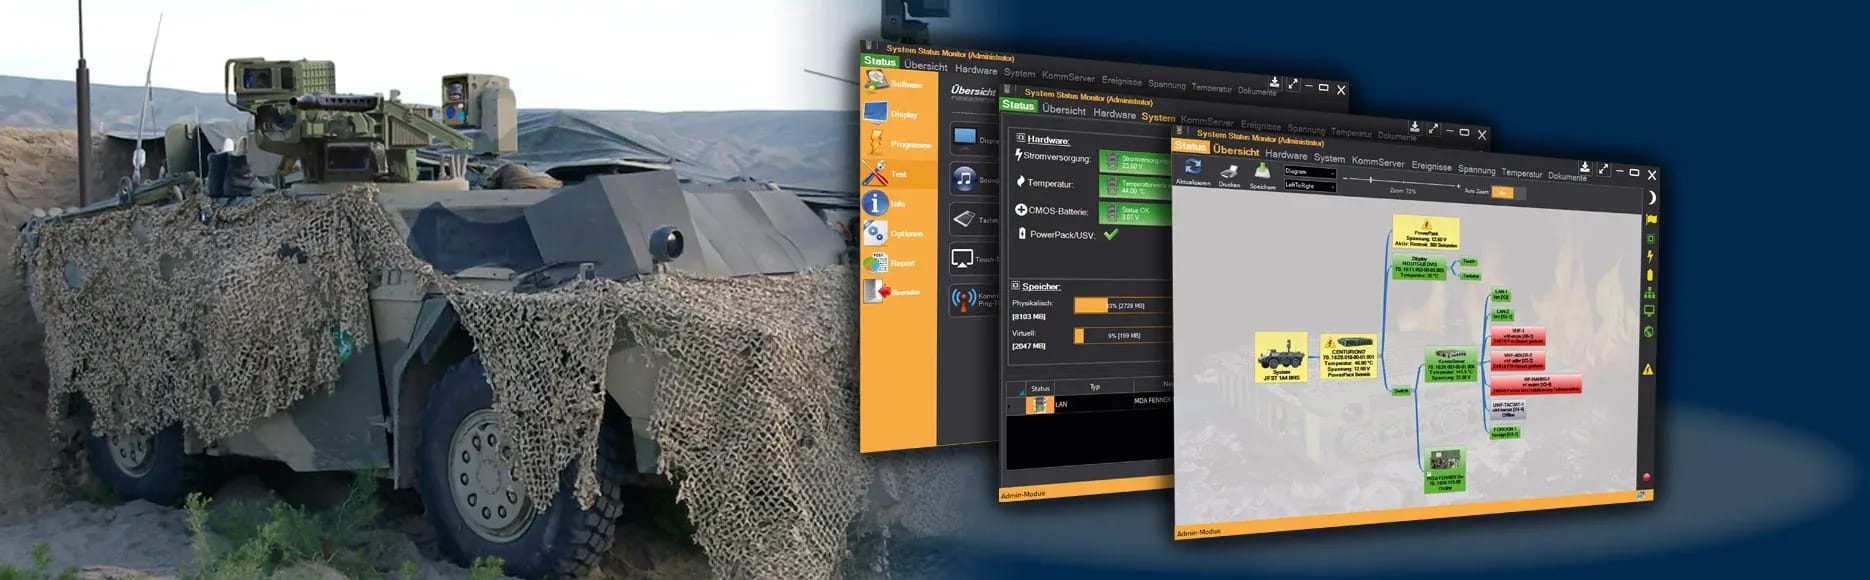Click the Info sidebar icon
1870x580 pixels.
click(x=876, y=203)
